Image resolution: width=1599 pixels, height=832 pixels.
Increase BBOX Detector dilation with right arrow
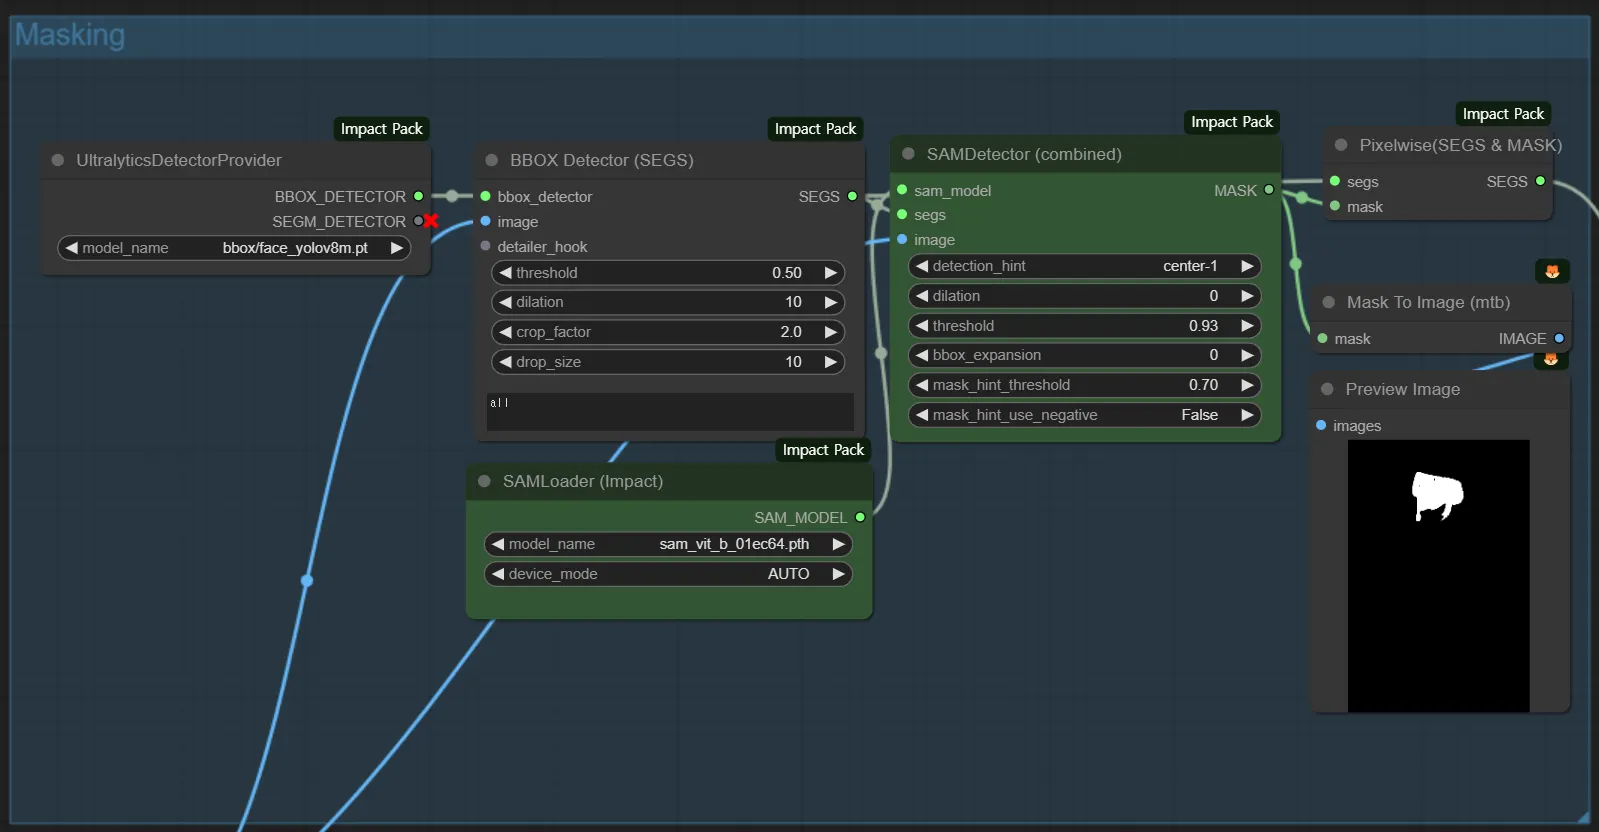click(831, 302)
